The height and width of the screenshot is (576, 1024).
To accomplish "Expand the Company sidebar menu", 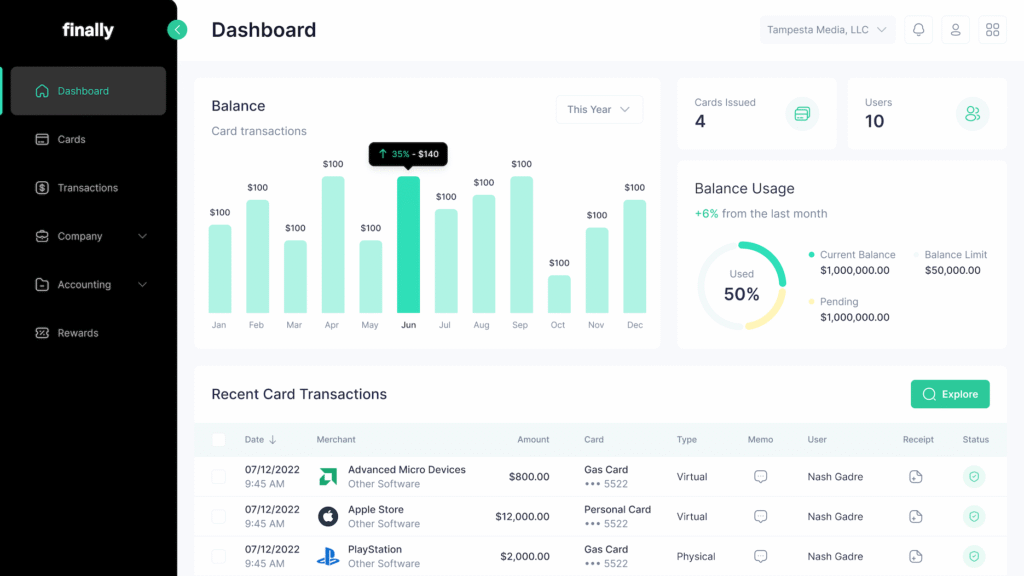I will [x=88, y=236].
